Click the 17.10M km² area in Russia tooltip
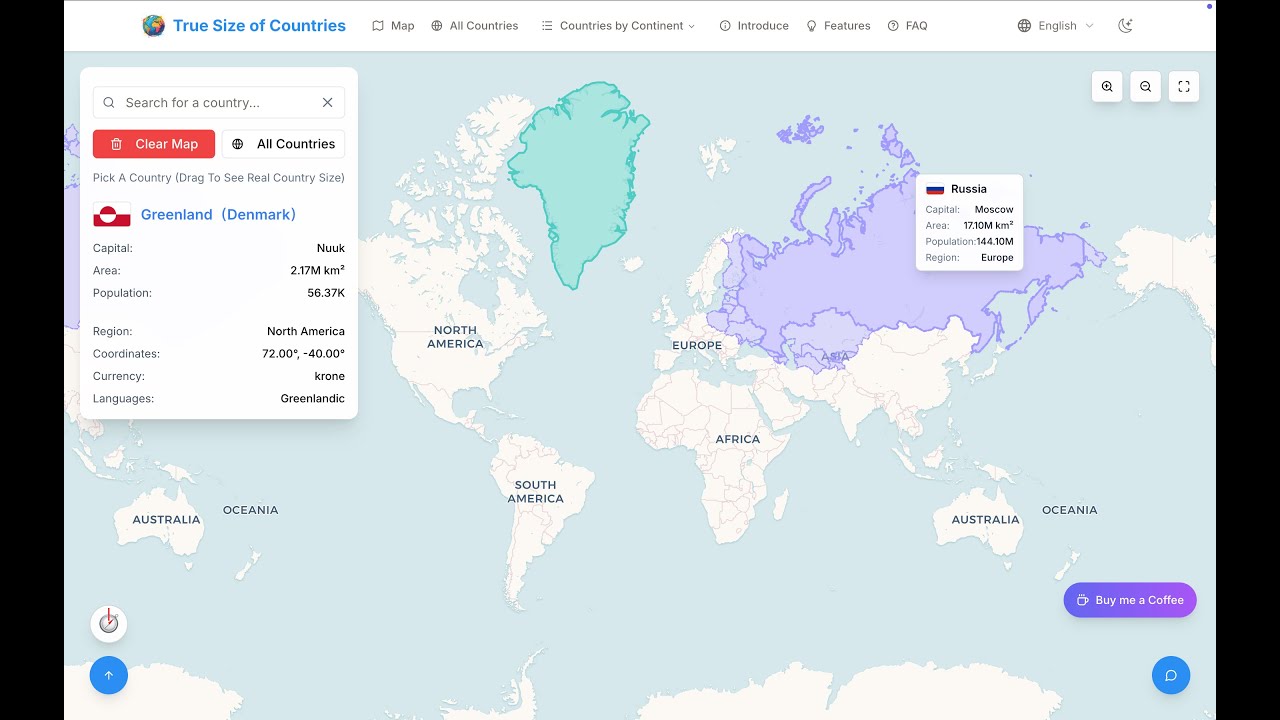The width and height of the screenshot is (1280, 720). 988,226
